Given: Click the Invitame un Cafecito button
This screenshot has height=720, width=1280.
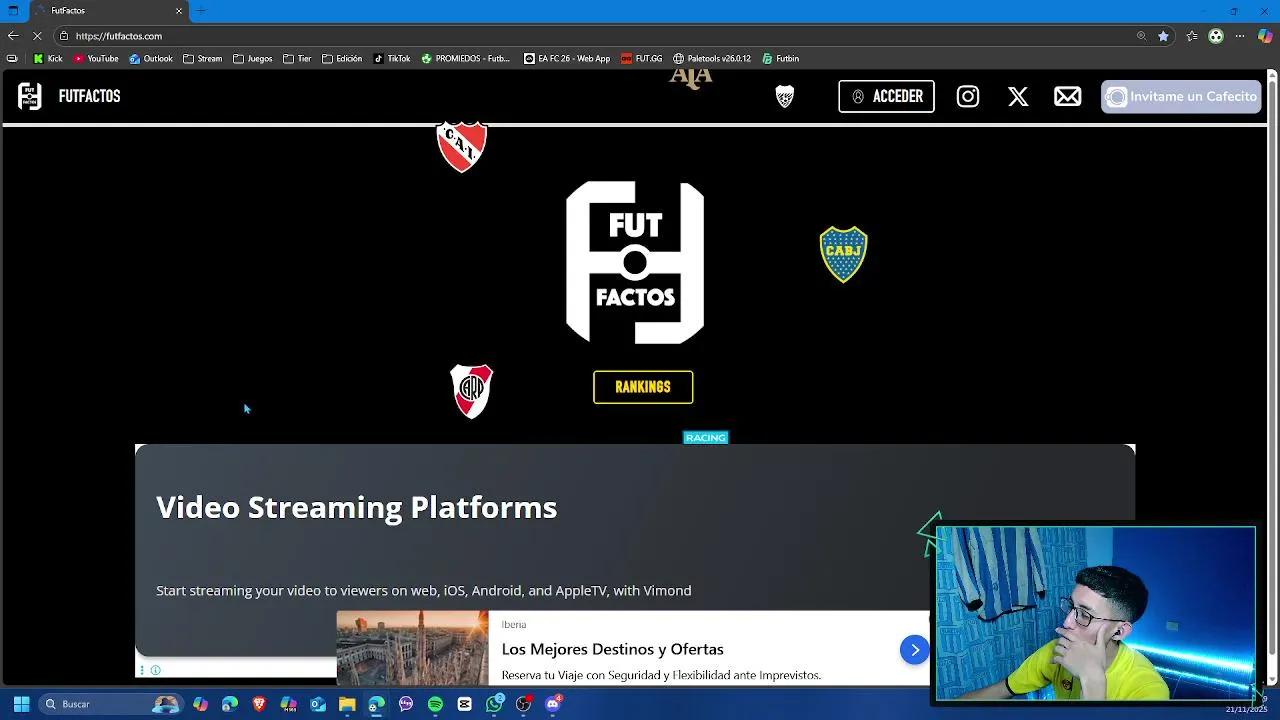Looking at the screenshot, I should pos(1181,96).
